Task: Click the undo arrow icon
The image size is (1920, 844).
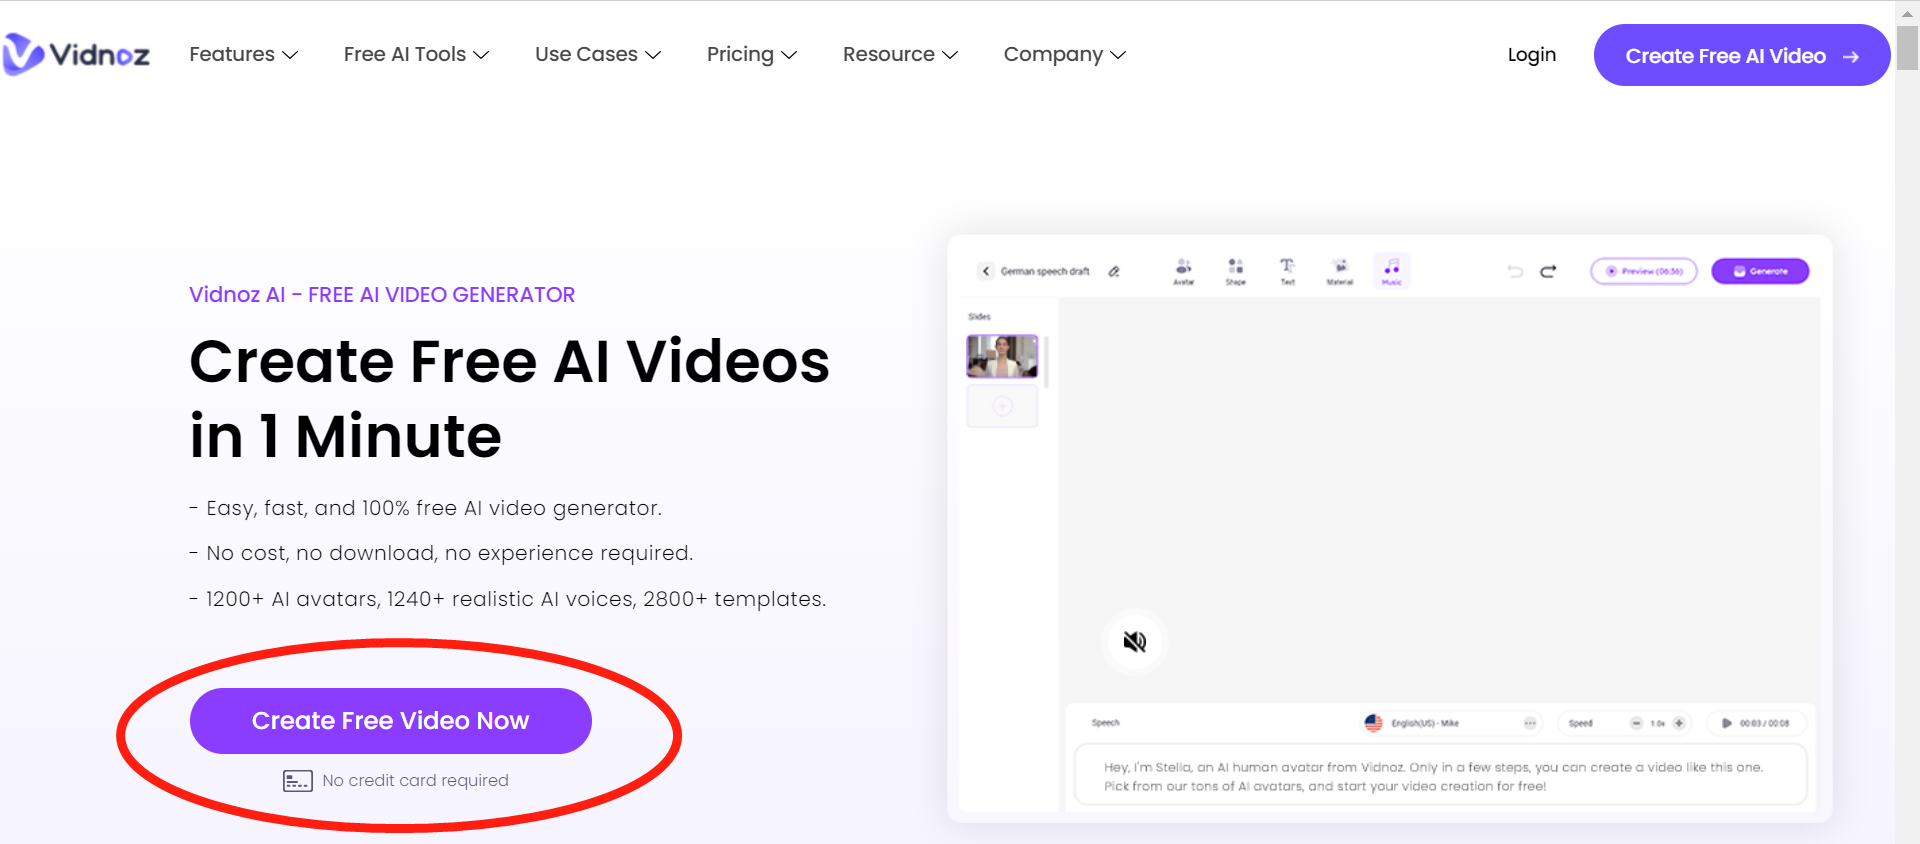Action: coord(1515,271)
